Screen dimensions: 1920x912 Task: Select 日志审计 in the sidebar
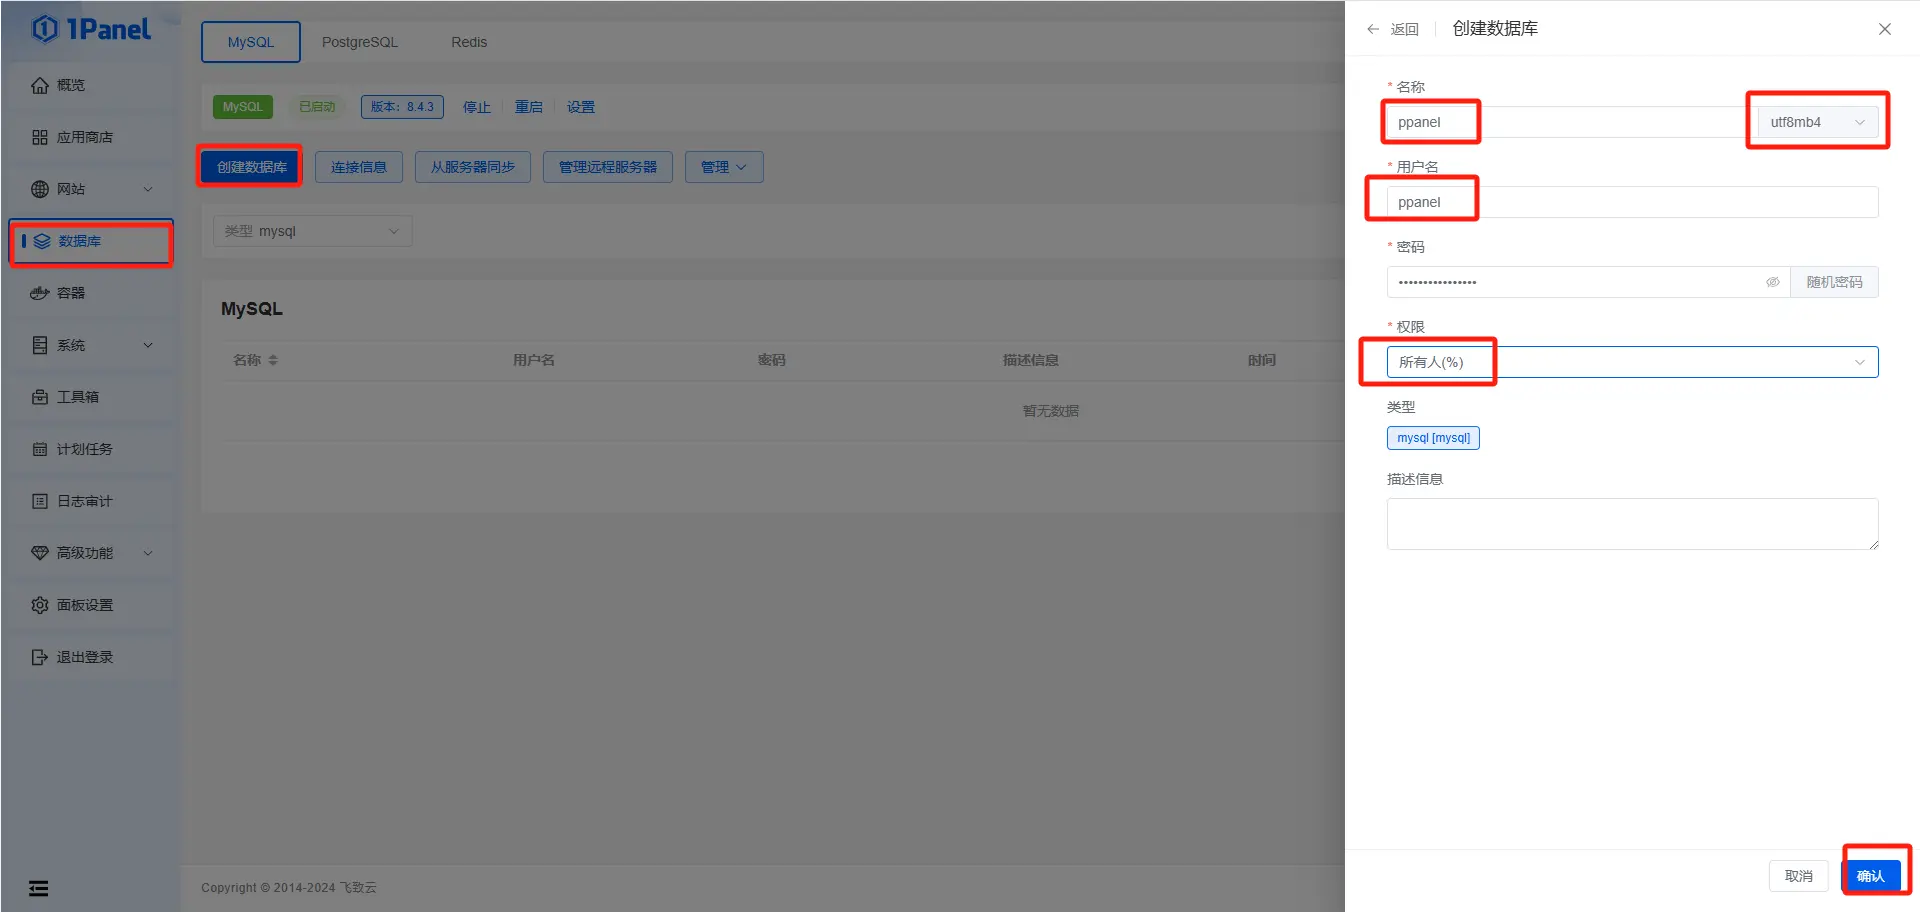point(91,501)
